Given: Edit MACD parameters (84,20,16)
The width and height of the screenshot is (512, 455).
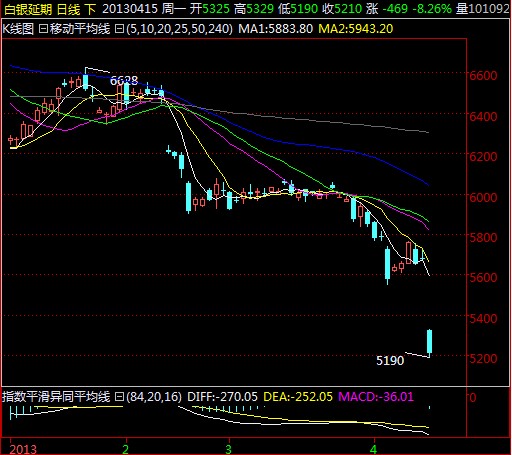Looking at the screenshot, I should (x=154, y=397).
